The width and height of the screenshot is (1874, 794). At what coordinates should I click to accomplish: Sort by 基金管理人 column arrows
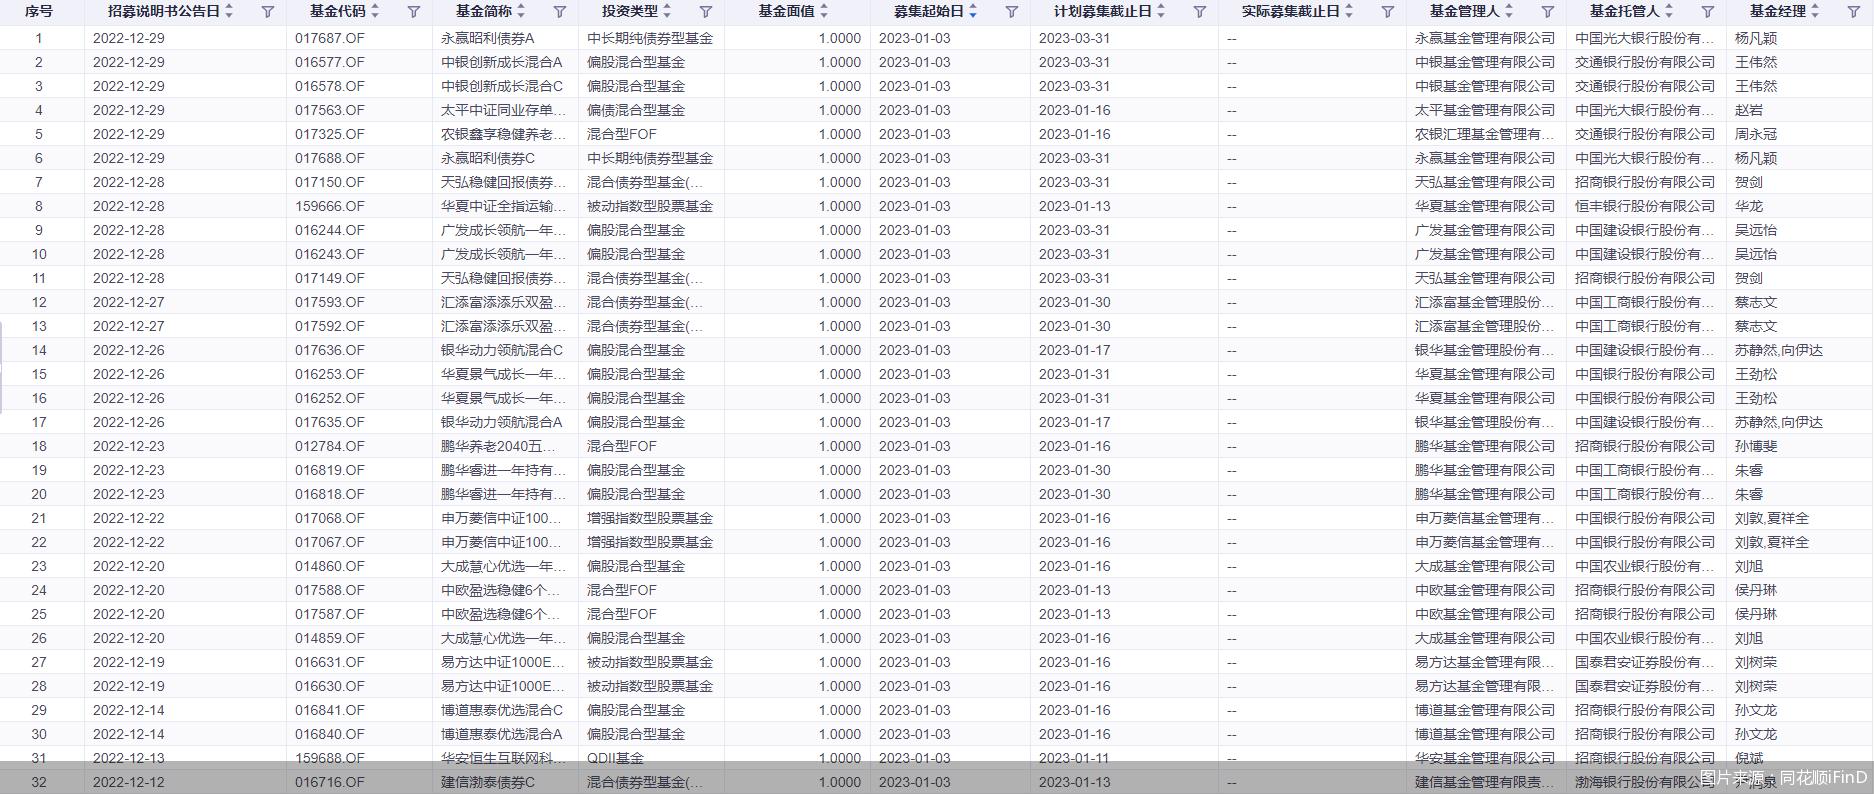(1509, 11)
